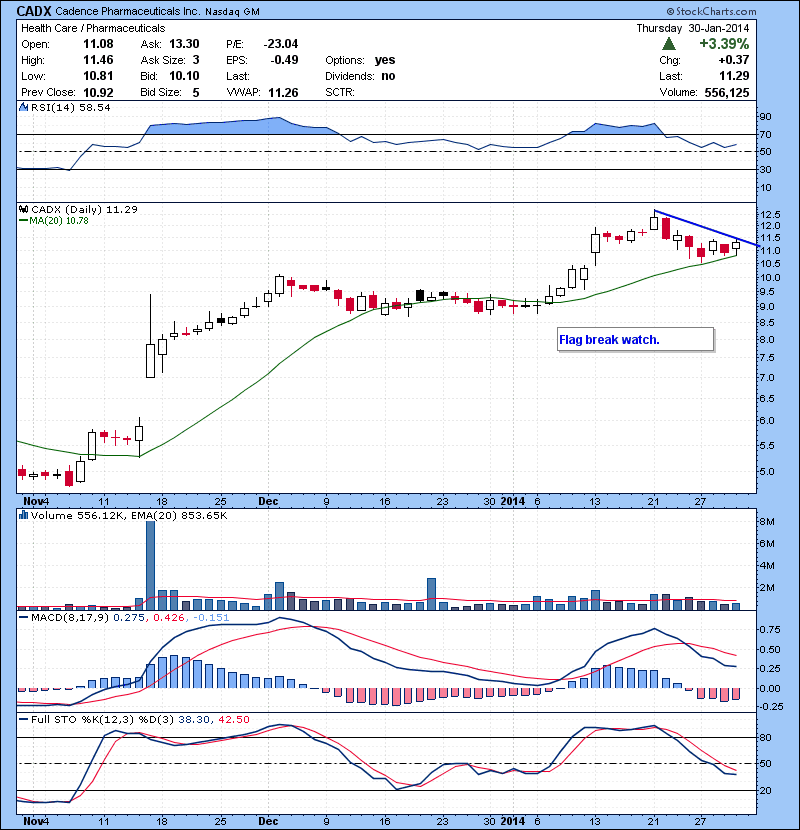Click the blue flag trendline on price chart
Screen dimensions: 800x830
707,228
